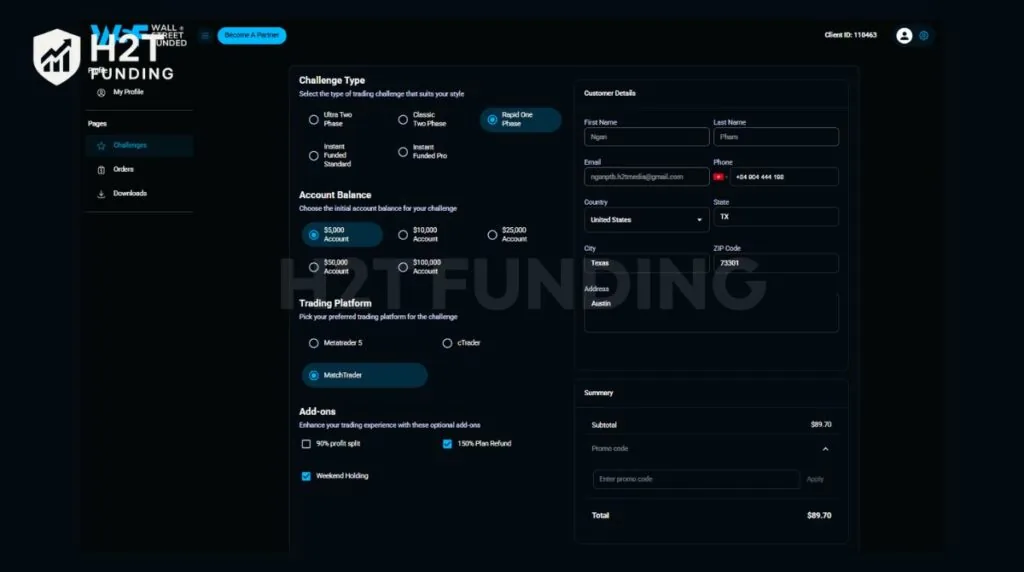This screenshot has width=1024, height=572.
Task: Choose Ultra Two Phase challenge type
Action: (313, 119)
